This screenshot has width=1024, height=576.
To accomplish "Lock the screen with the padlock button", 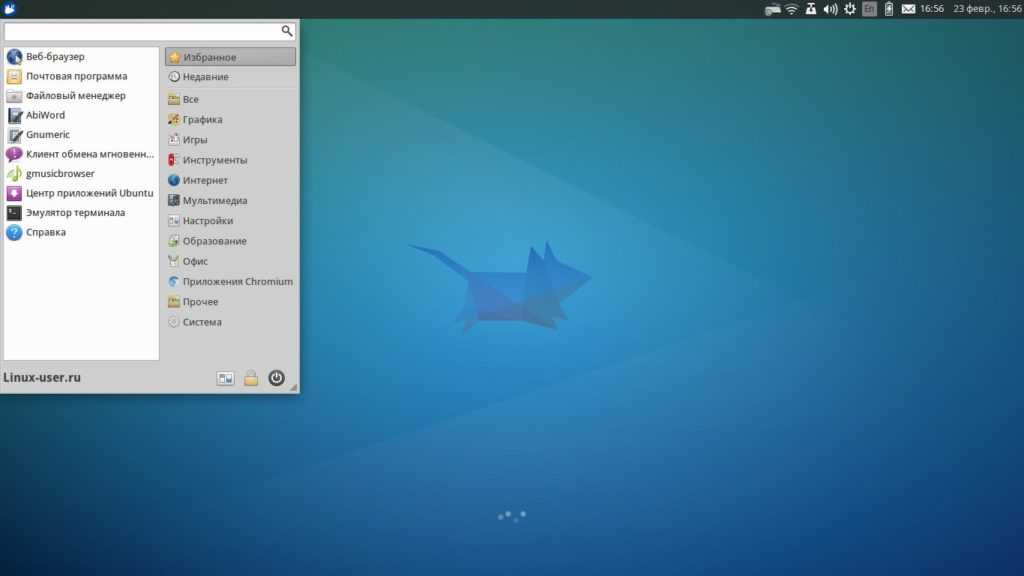I will [x=251, y=378].
